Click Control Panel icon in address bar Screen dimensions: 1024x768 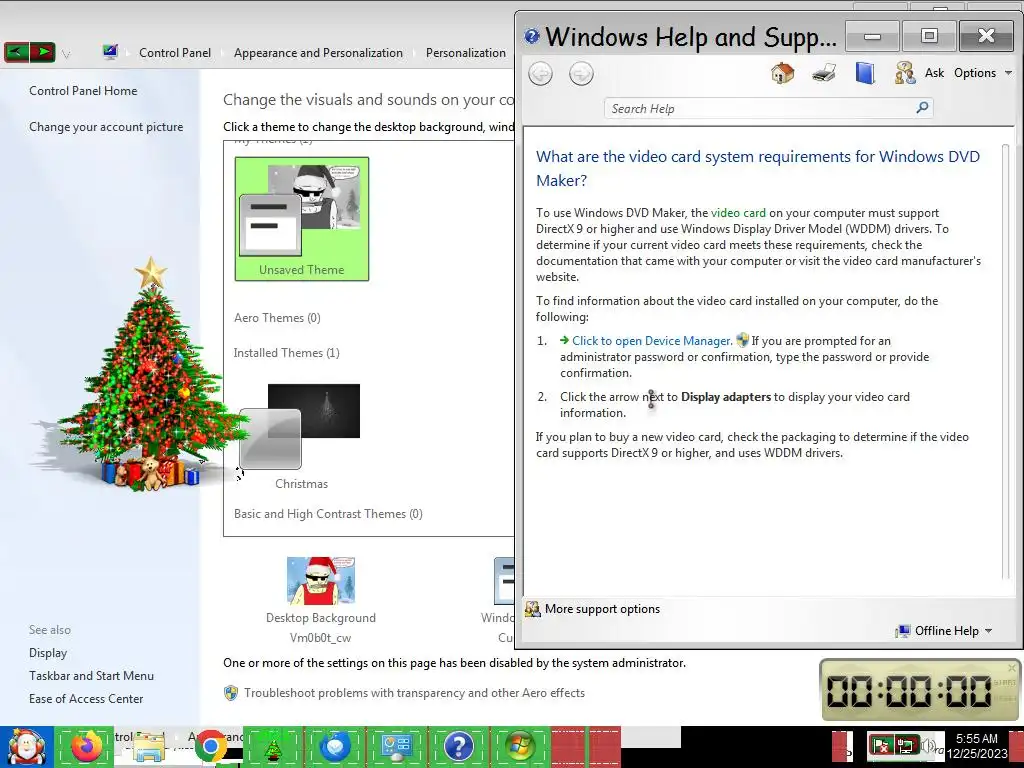pyautogui.click(x=110, y=52)
